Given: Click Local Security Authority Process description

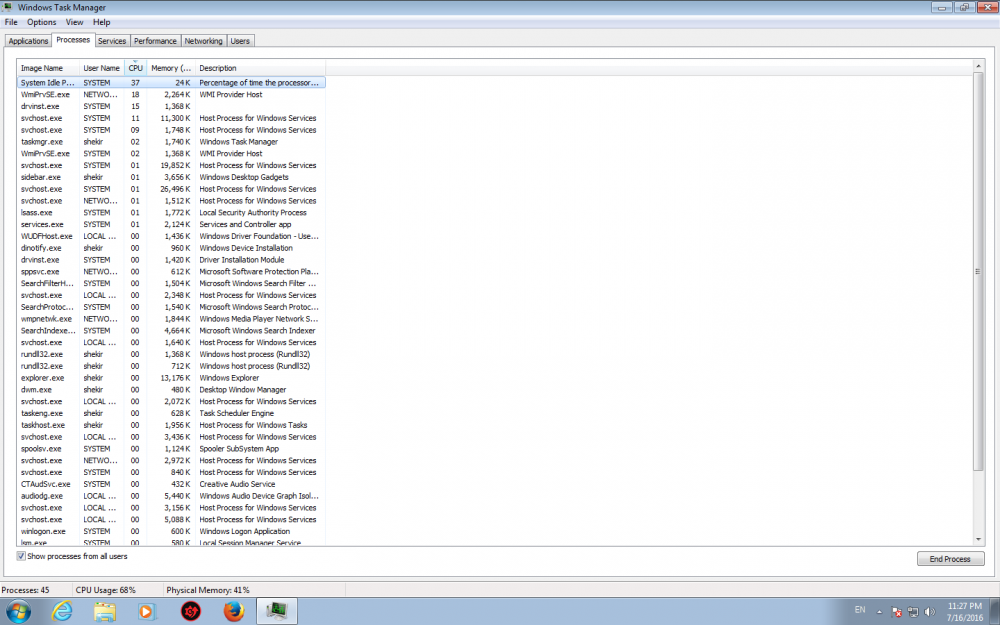Looking at the screenshot, I should coord(253,212).
